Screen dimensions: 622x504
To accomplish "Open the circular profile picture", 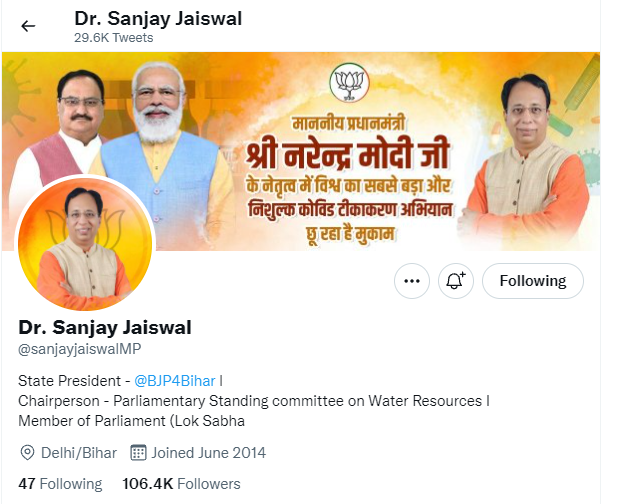I will (x=85, y=244).
